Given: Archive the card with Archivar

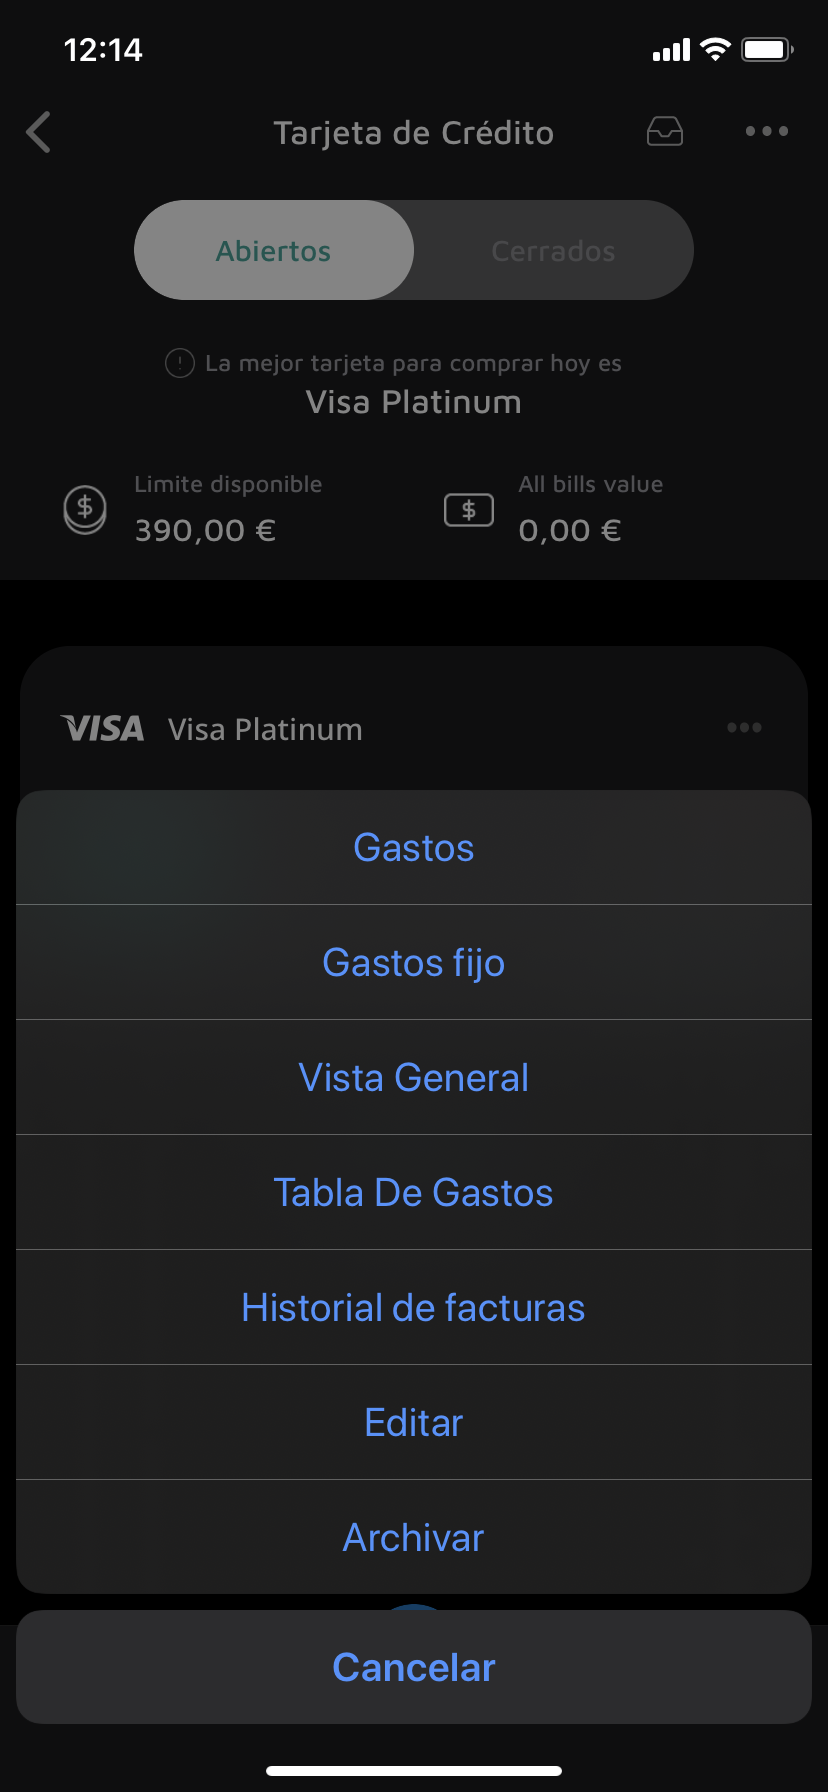Looking at the screenshot, I should 414,1538.
